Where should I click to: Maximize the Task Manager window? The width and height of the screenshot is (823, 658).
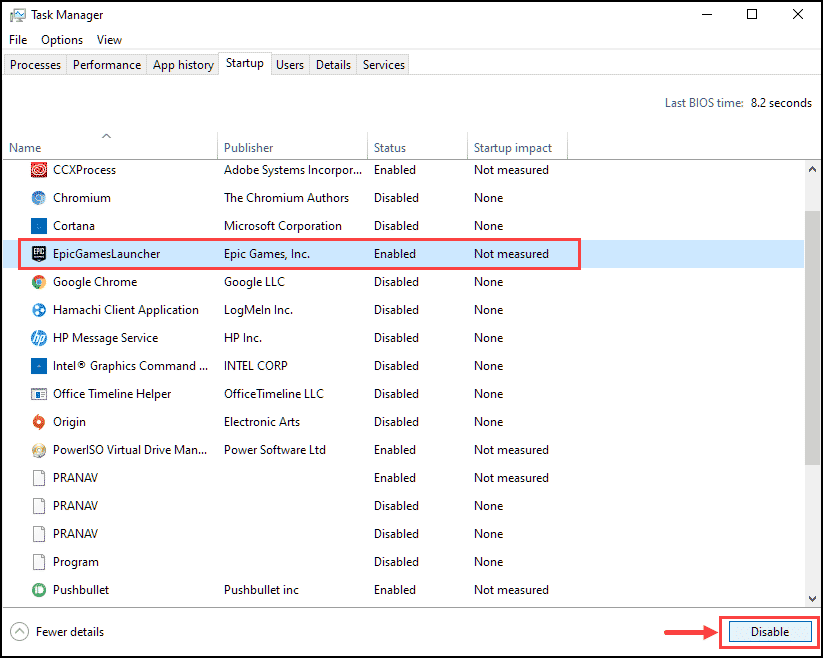point(752,15)
